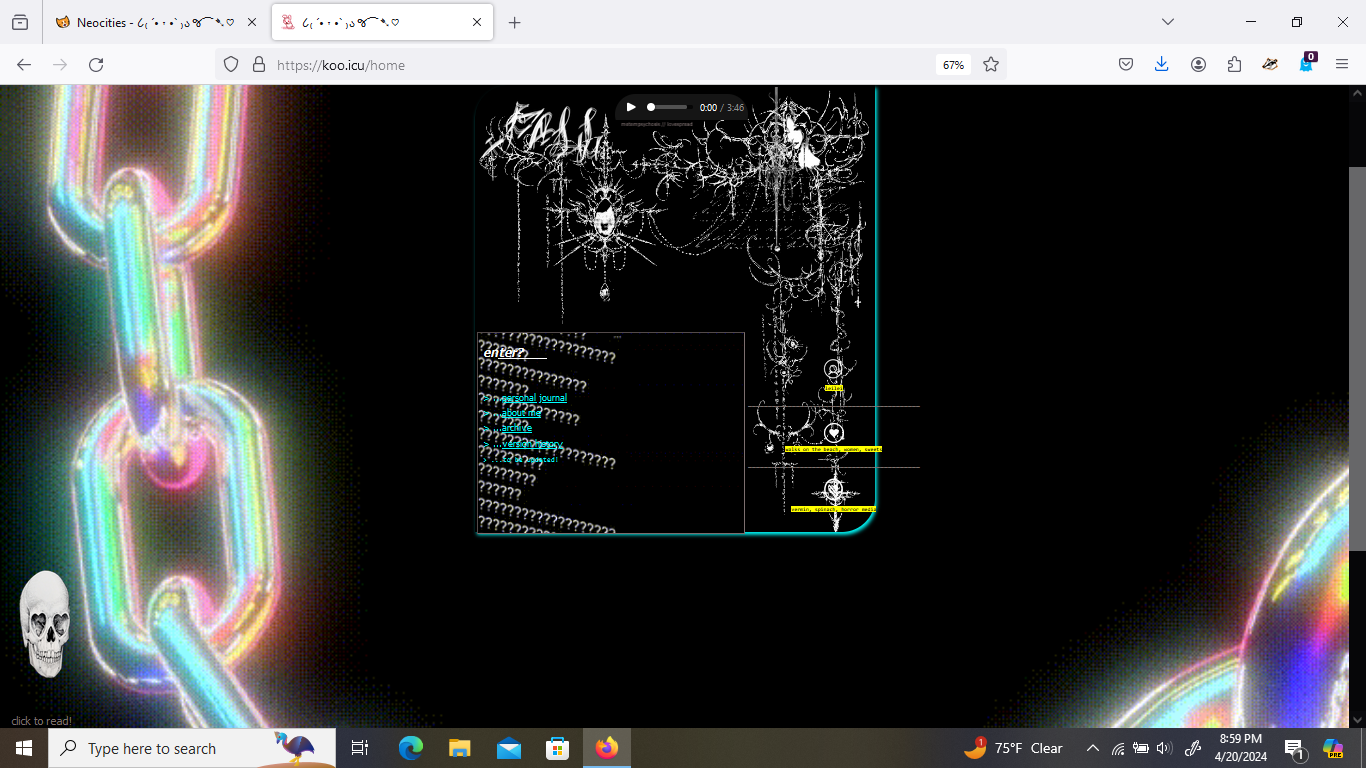Save page to Pocket
1366x768 pixels.
(1125, 64)
